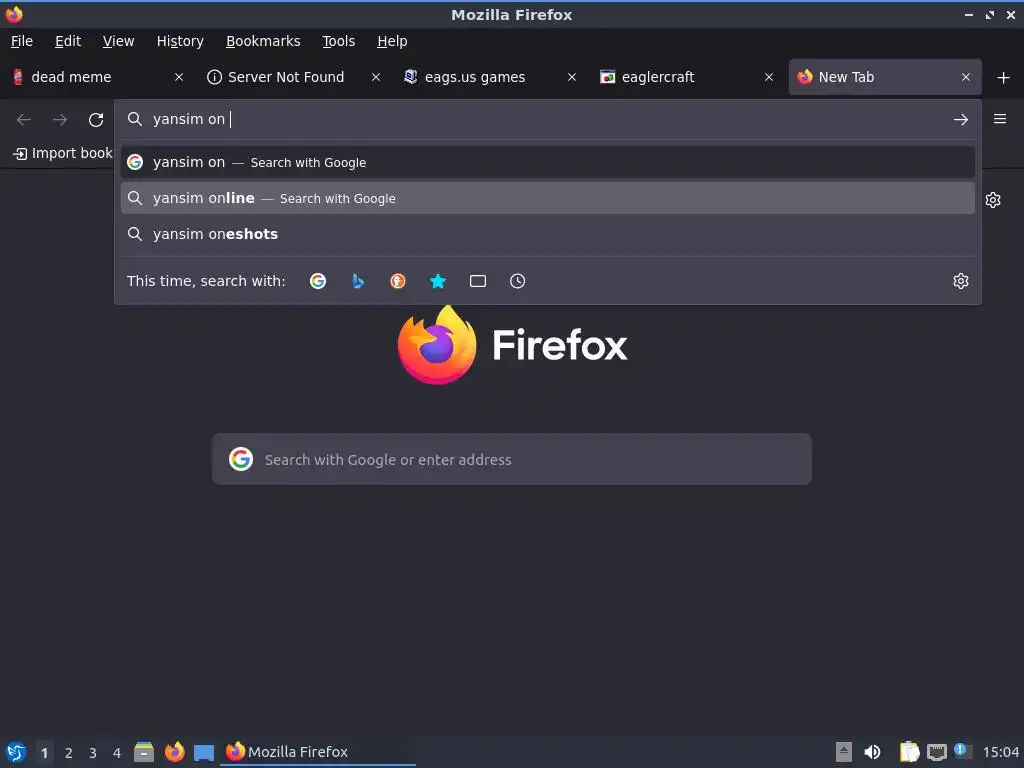Click the removable media eject tray icon
1024x768 pixels.
point(844,752)
